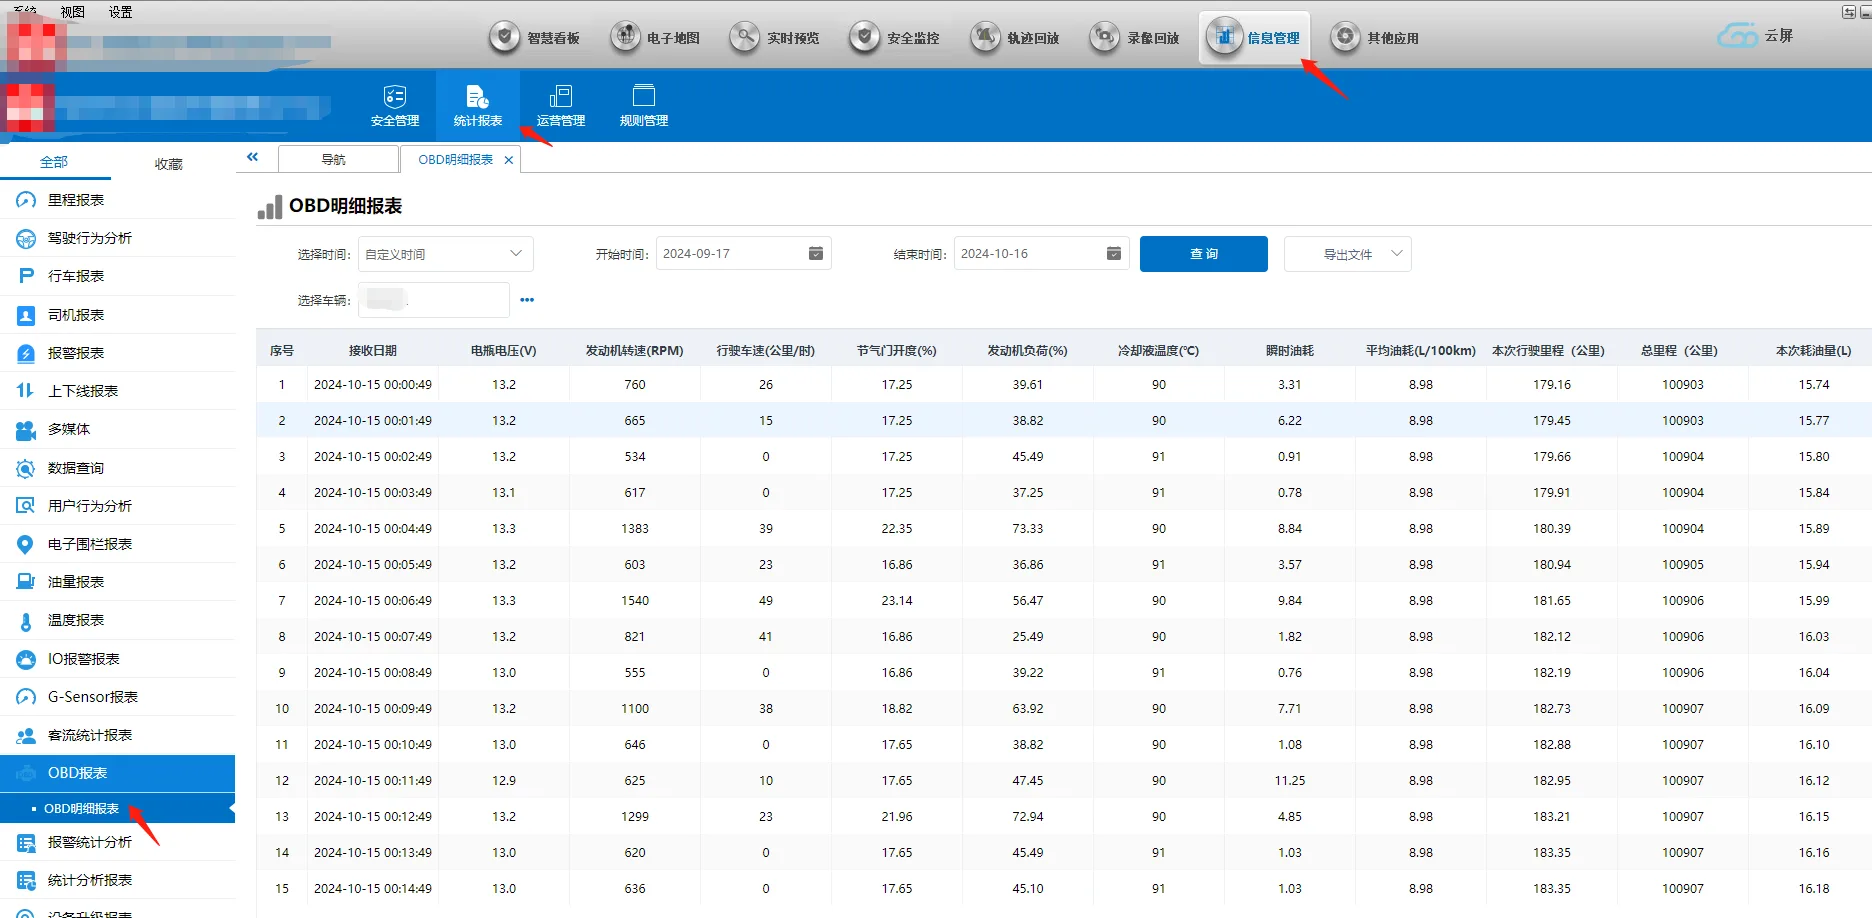Image resolution: width=1872 pixels, height=918 pixels.
Task: Open 客流统计报表 in the sidebar
Action: (118, 735)
